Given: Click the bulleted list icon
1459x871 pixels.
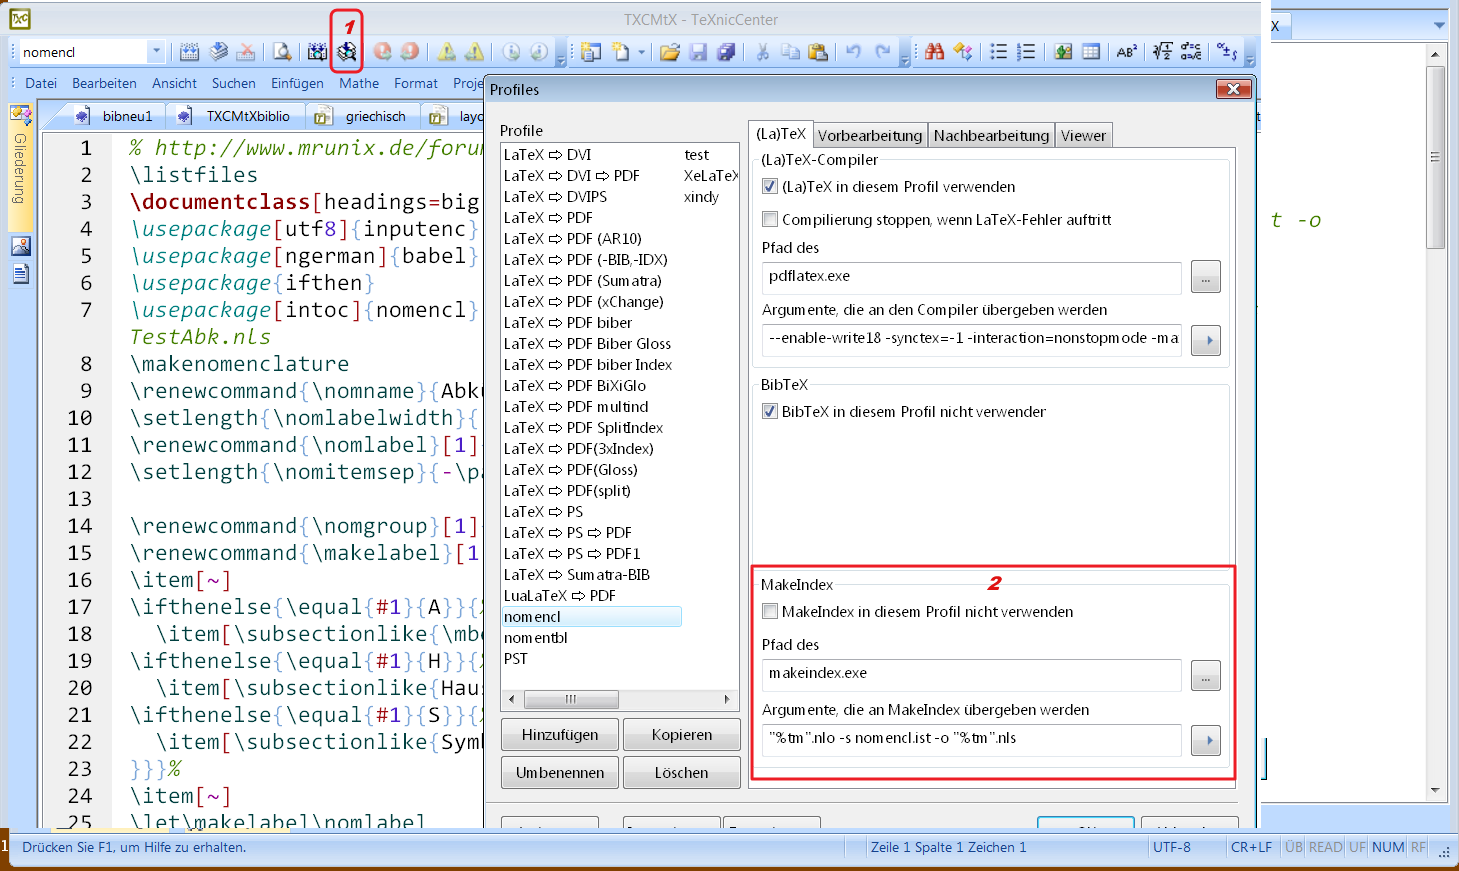Looking at the screenshot, I should pos(998,52).
